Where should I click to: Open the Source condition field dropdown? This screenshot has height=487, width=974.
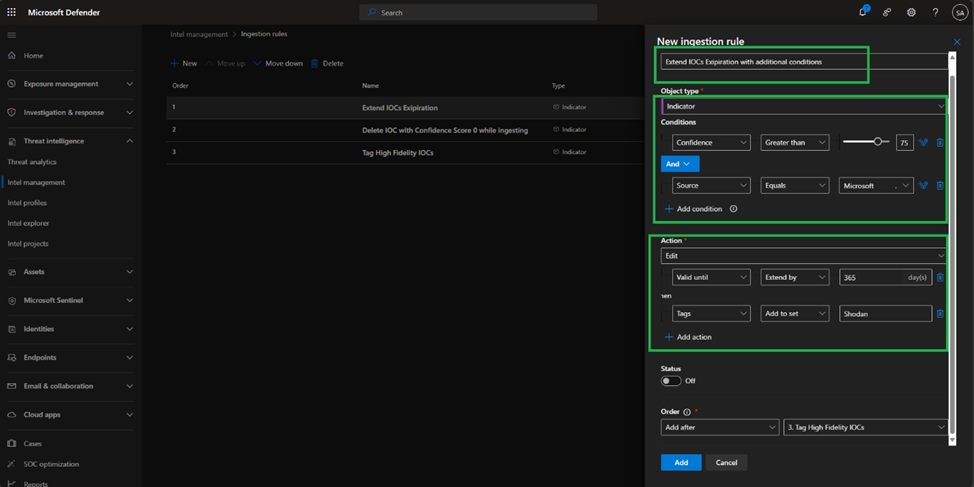tap(711, 185)
